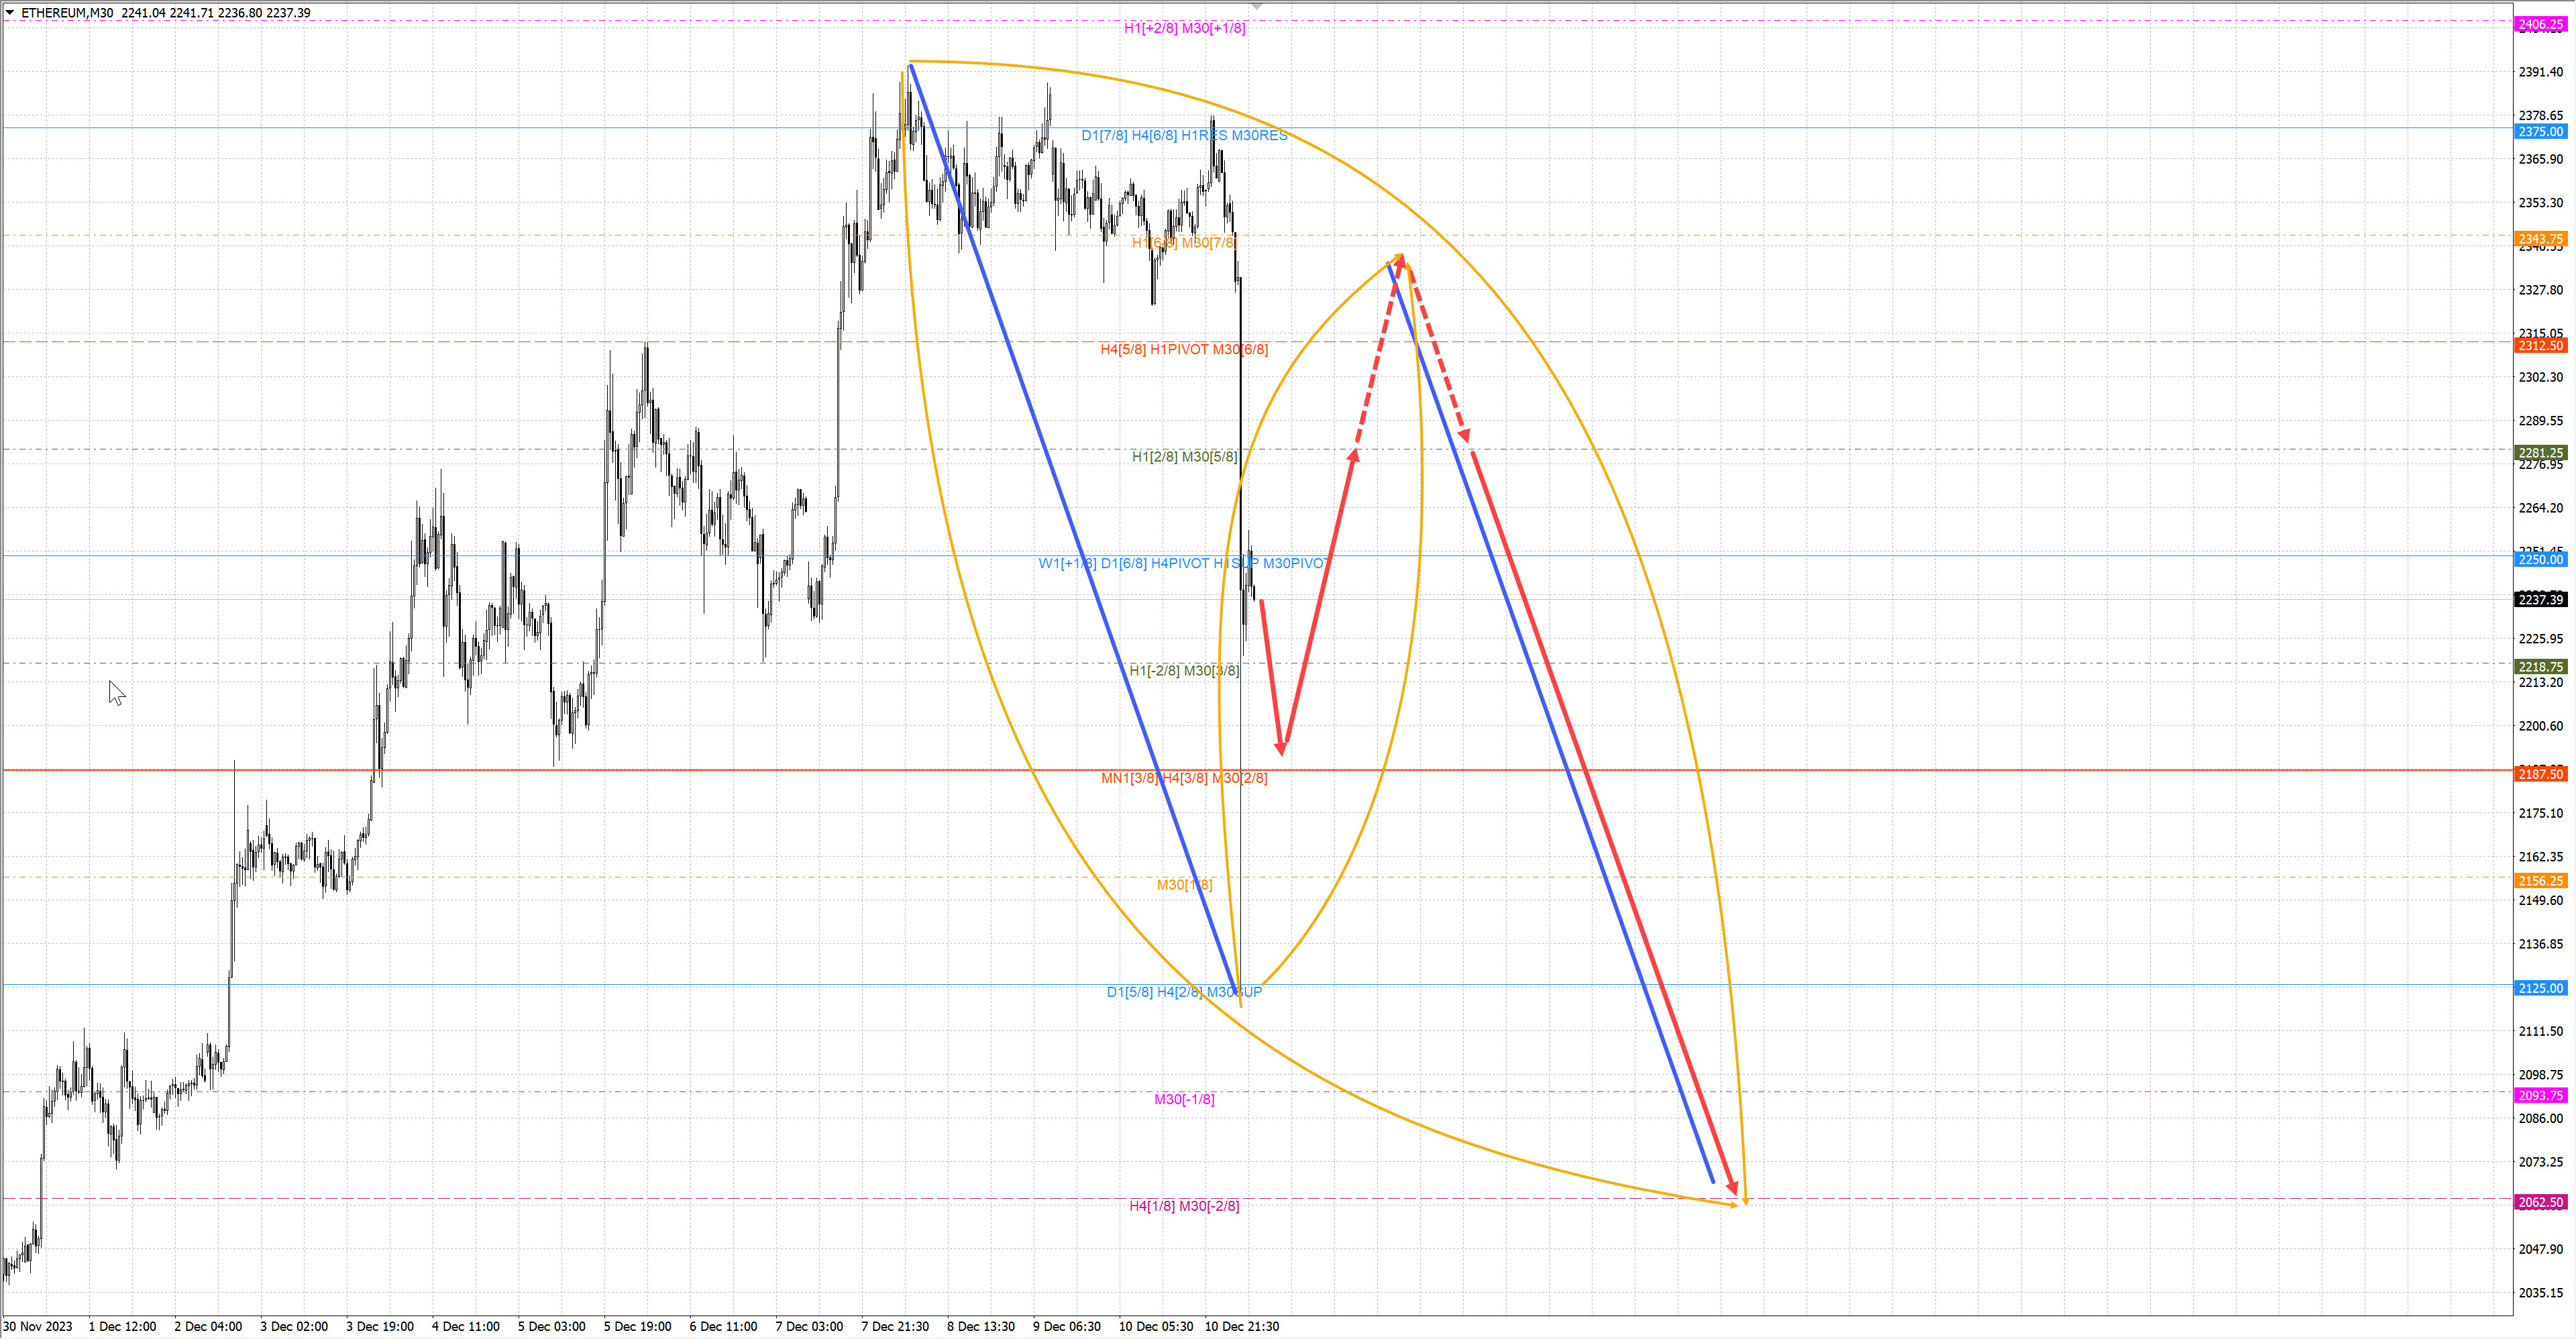Select the 'H1[2/8] M30[5/8]' level label
This screenshot has height=1339, width=2576.
[1184, 457]
